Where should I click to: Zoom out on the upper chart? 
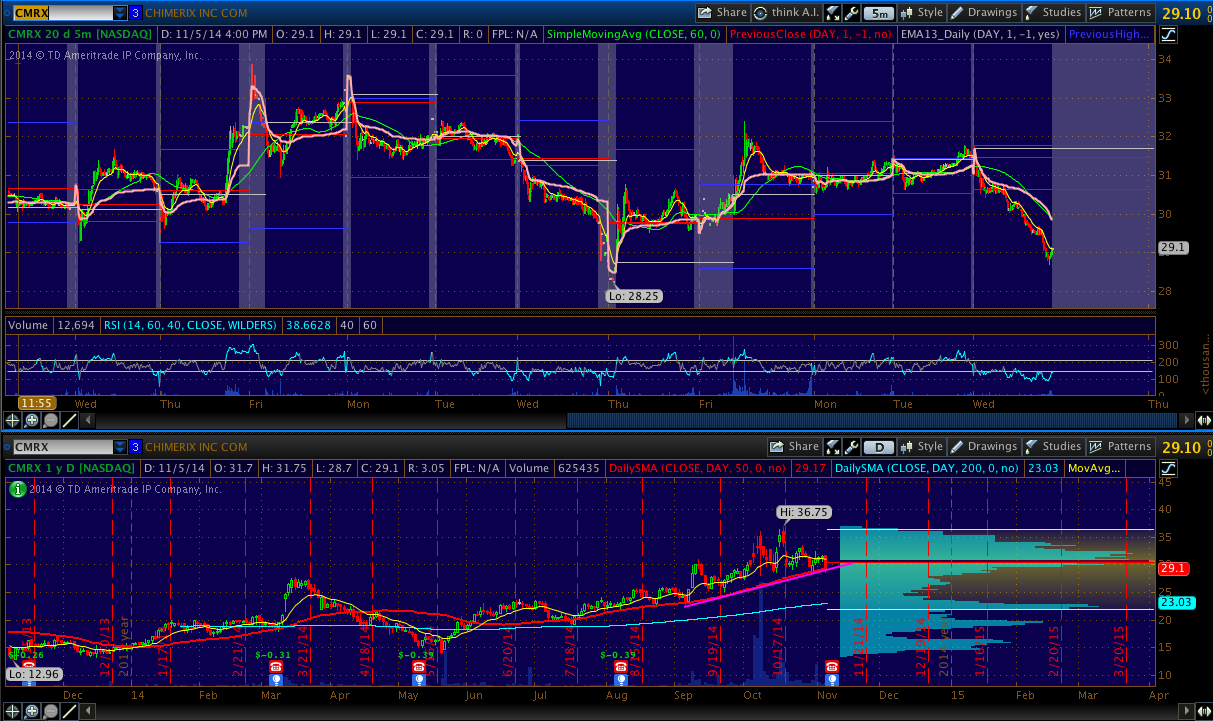(x=49, y=421)
